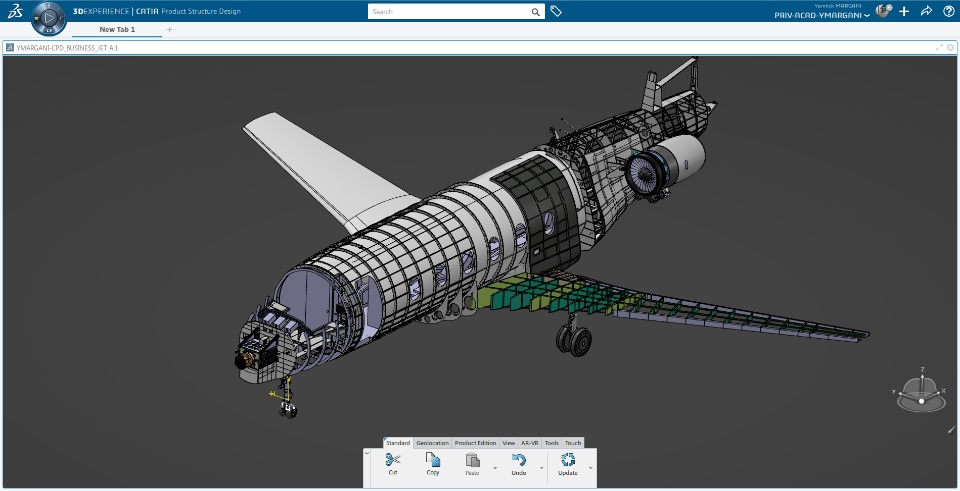The height and width of the screenshot is (491, 960).
Task: Collapse the action bar with left chevron
Action: 367,453
